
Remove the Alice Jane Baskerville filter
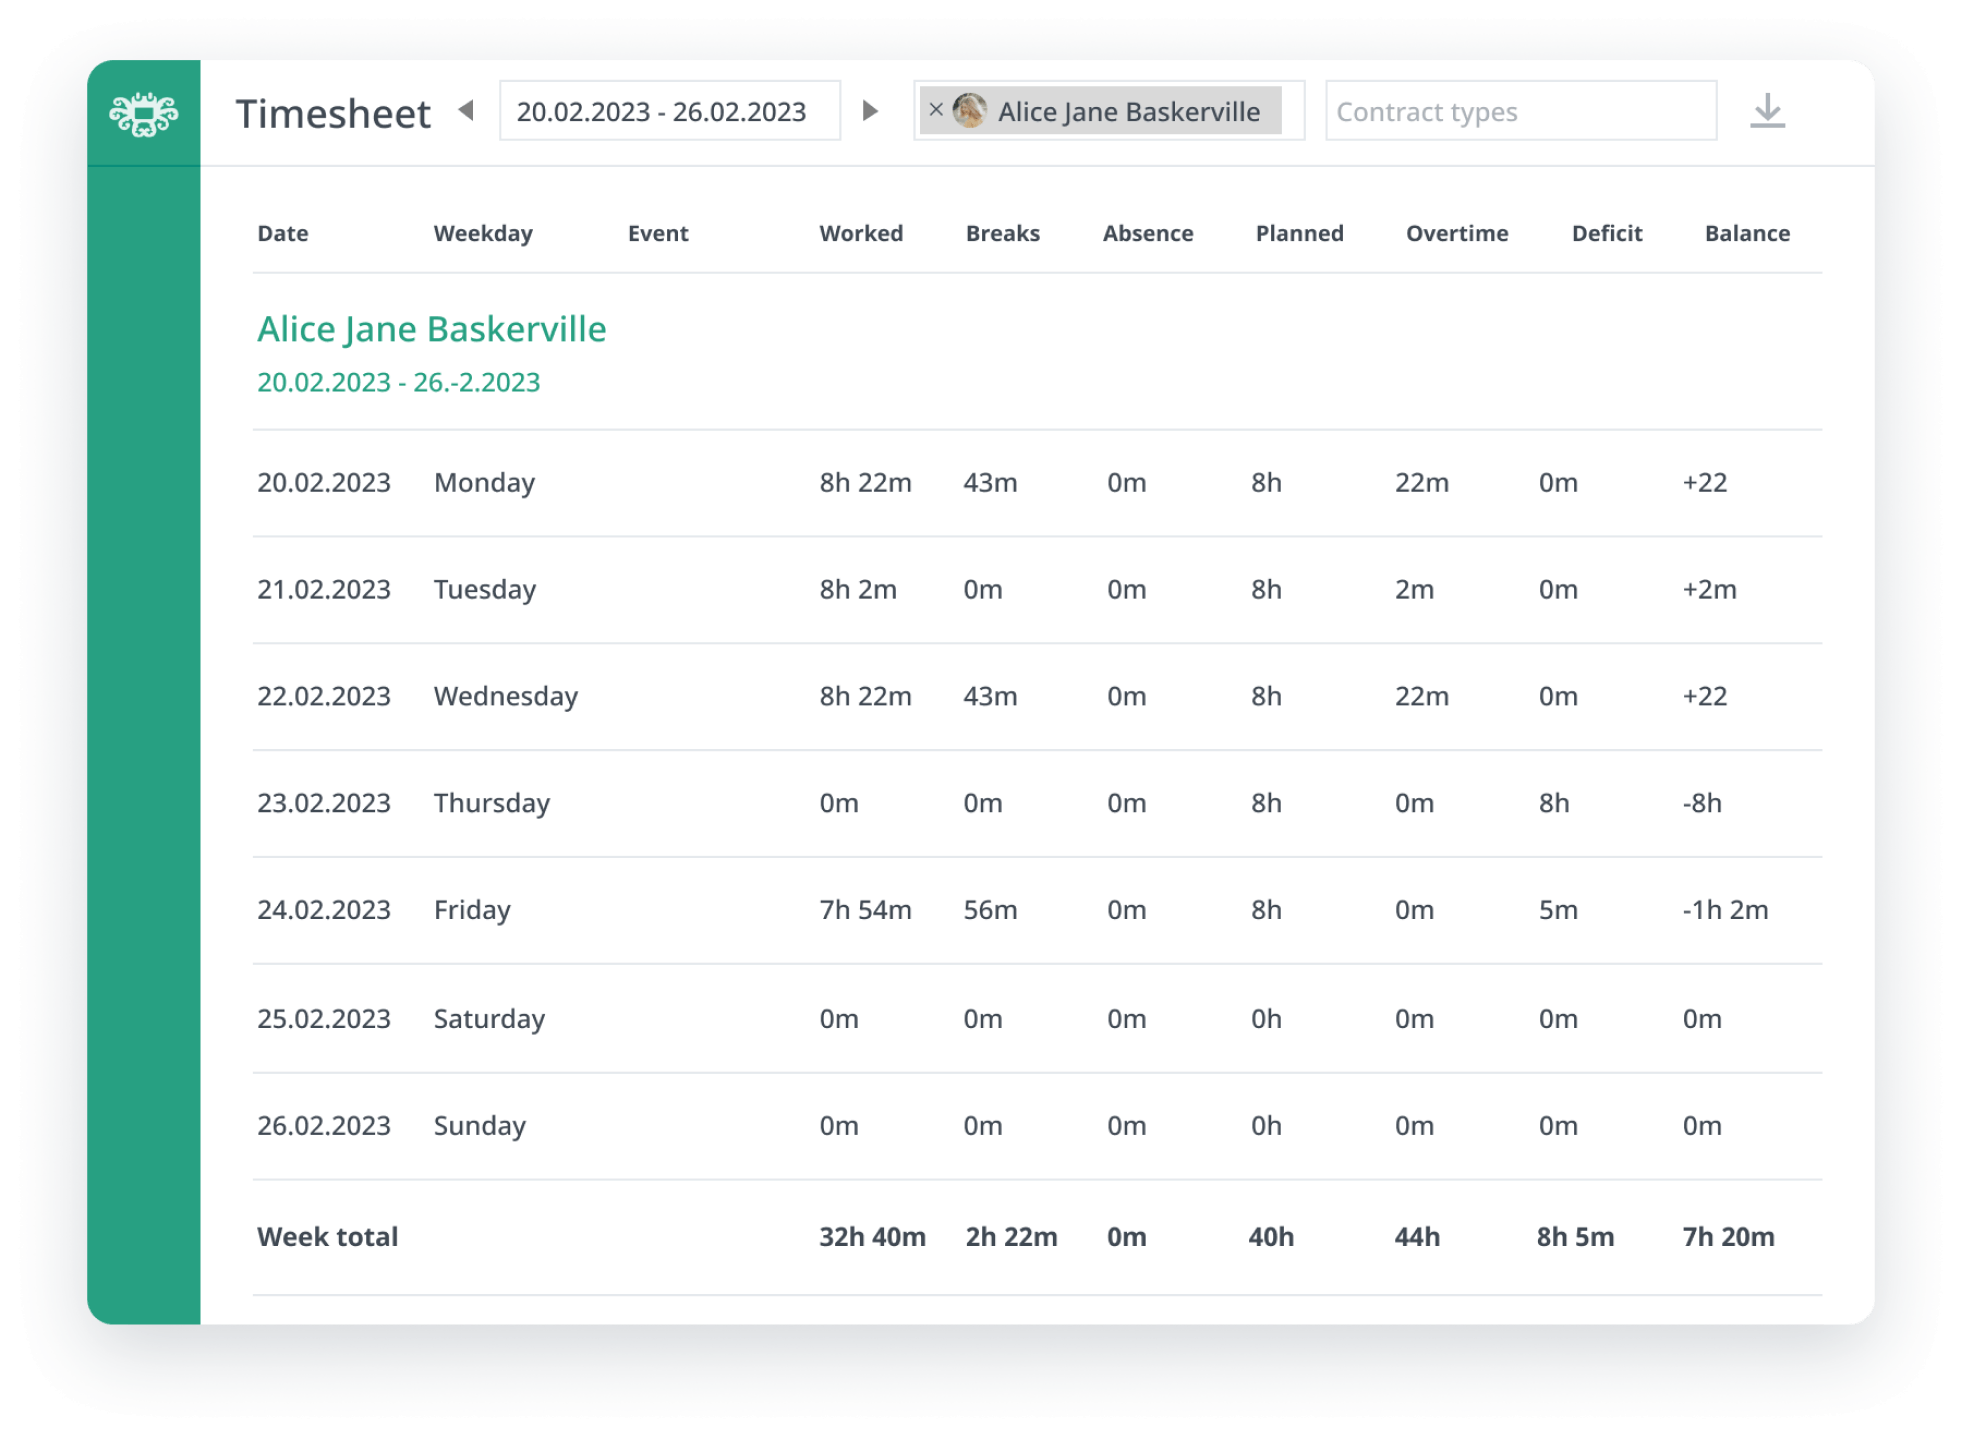937,110
